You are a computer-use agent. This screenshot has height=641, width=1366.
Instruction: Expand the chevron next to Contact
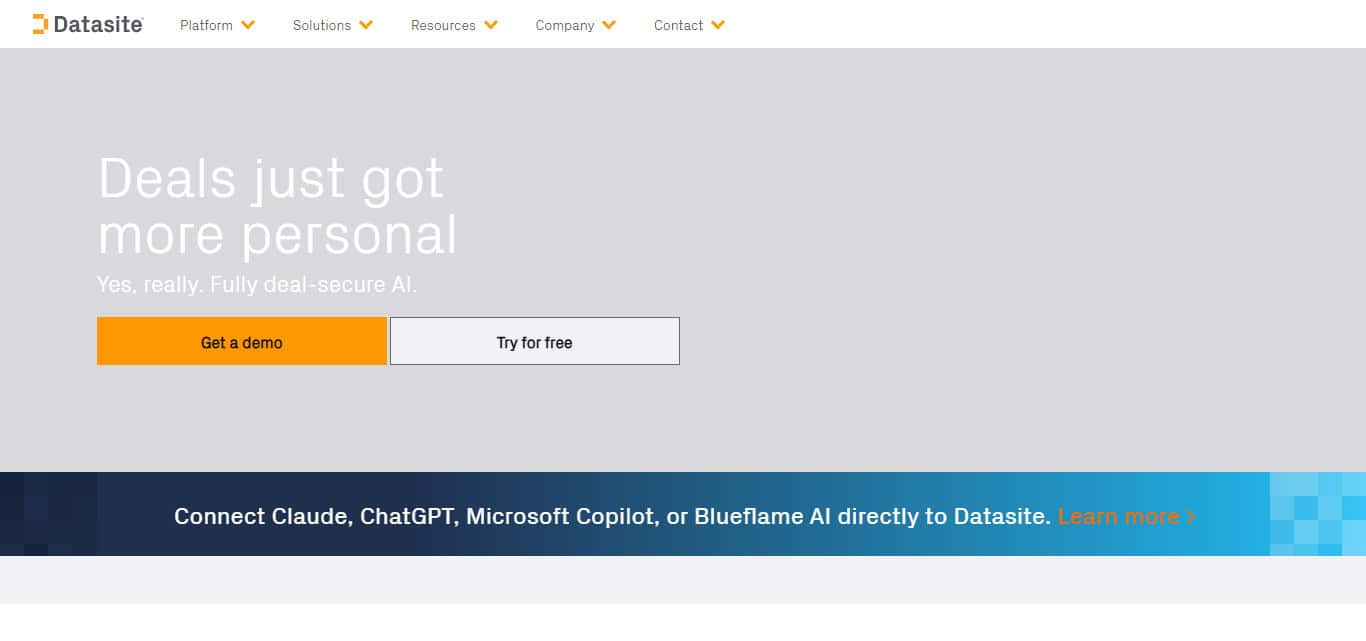[718, 25]
